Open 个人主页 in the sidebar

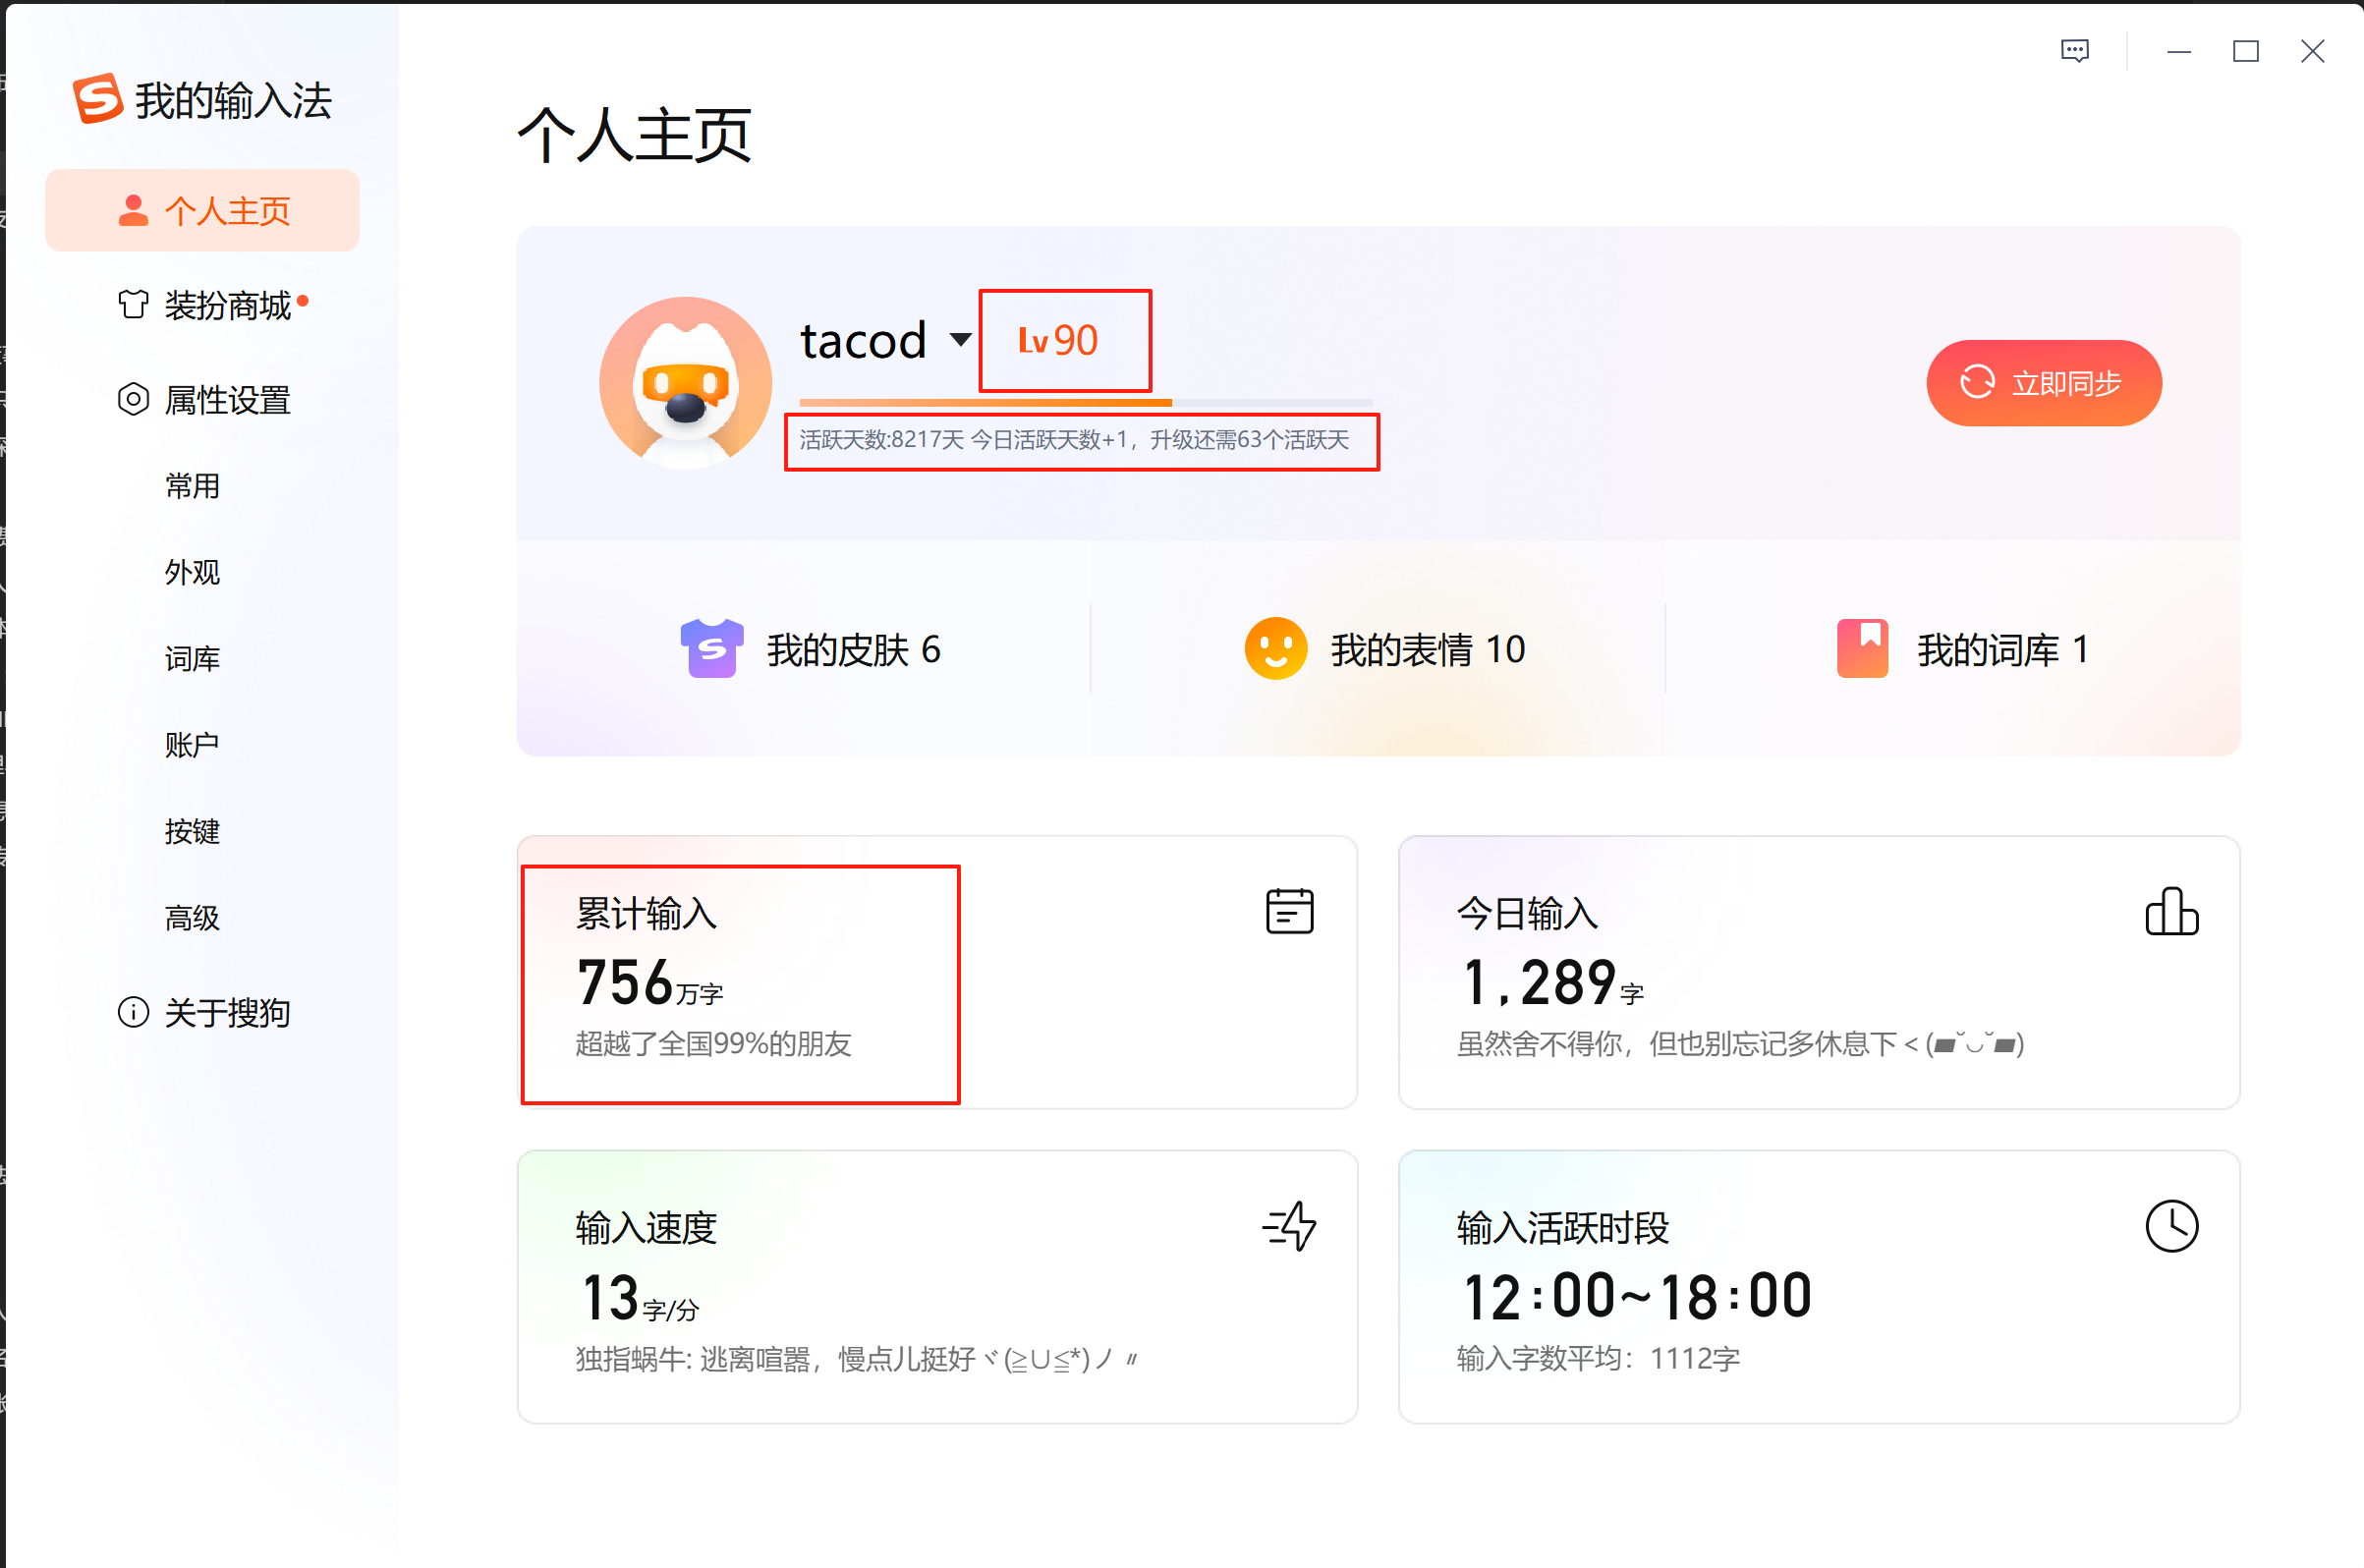(203, 211)
